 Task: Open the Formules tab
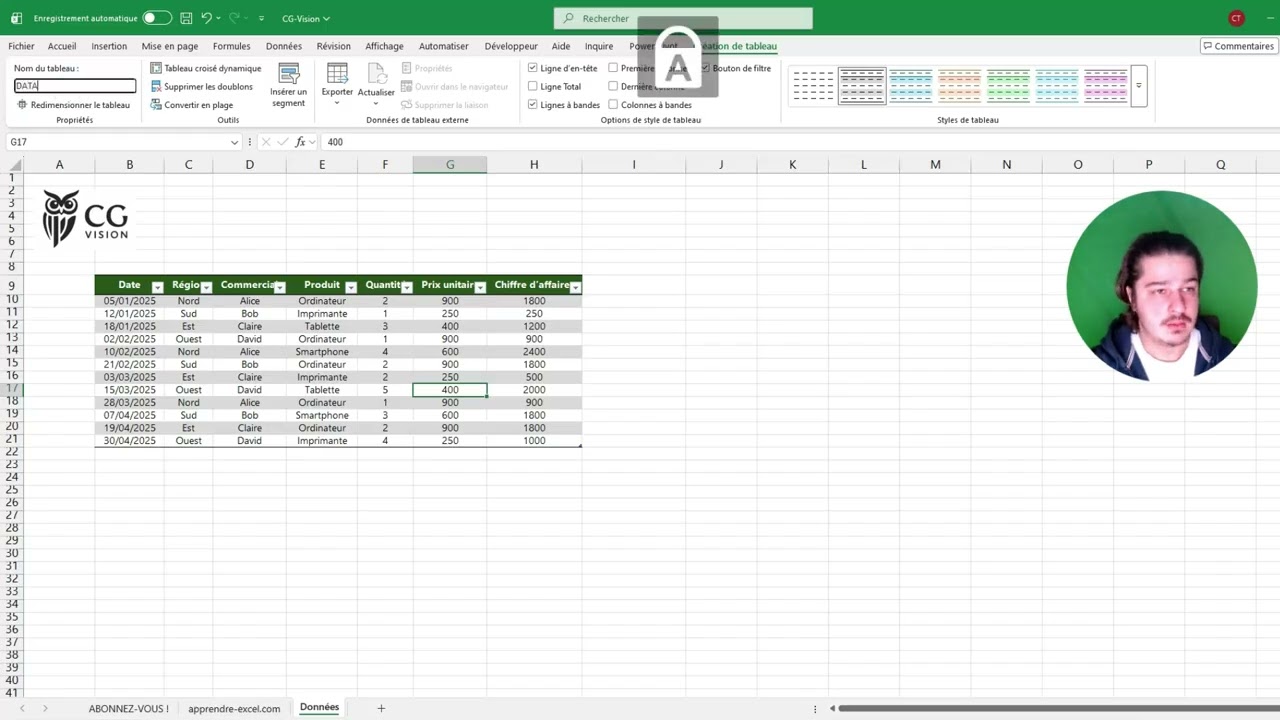232,46
